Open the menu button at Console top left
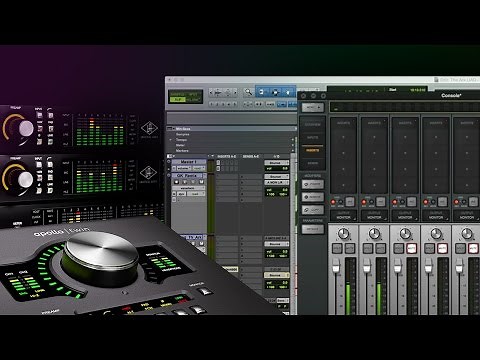 312,108
